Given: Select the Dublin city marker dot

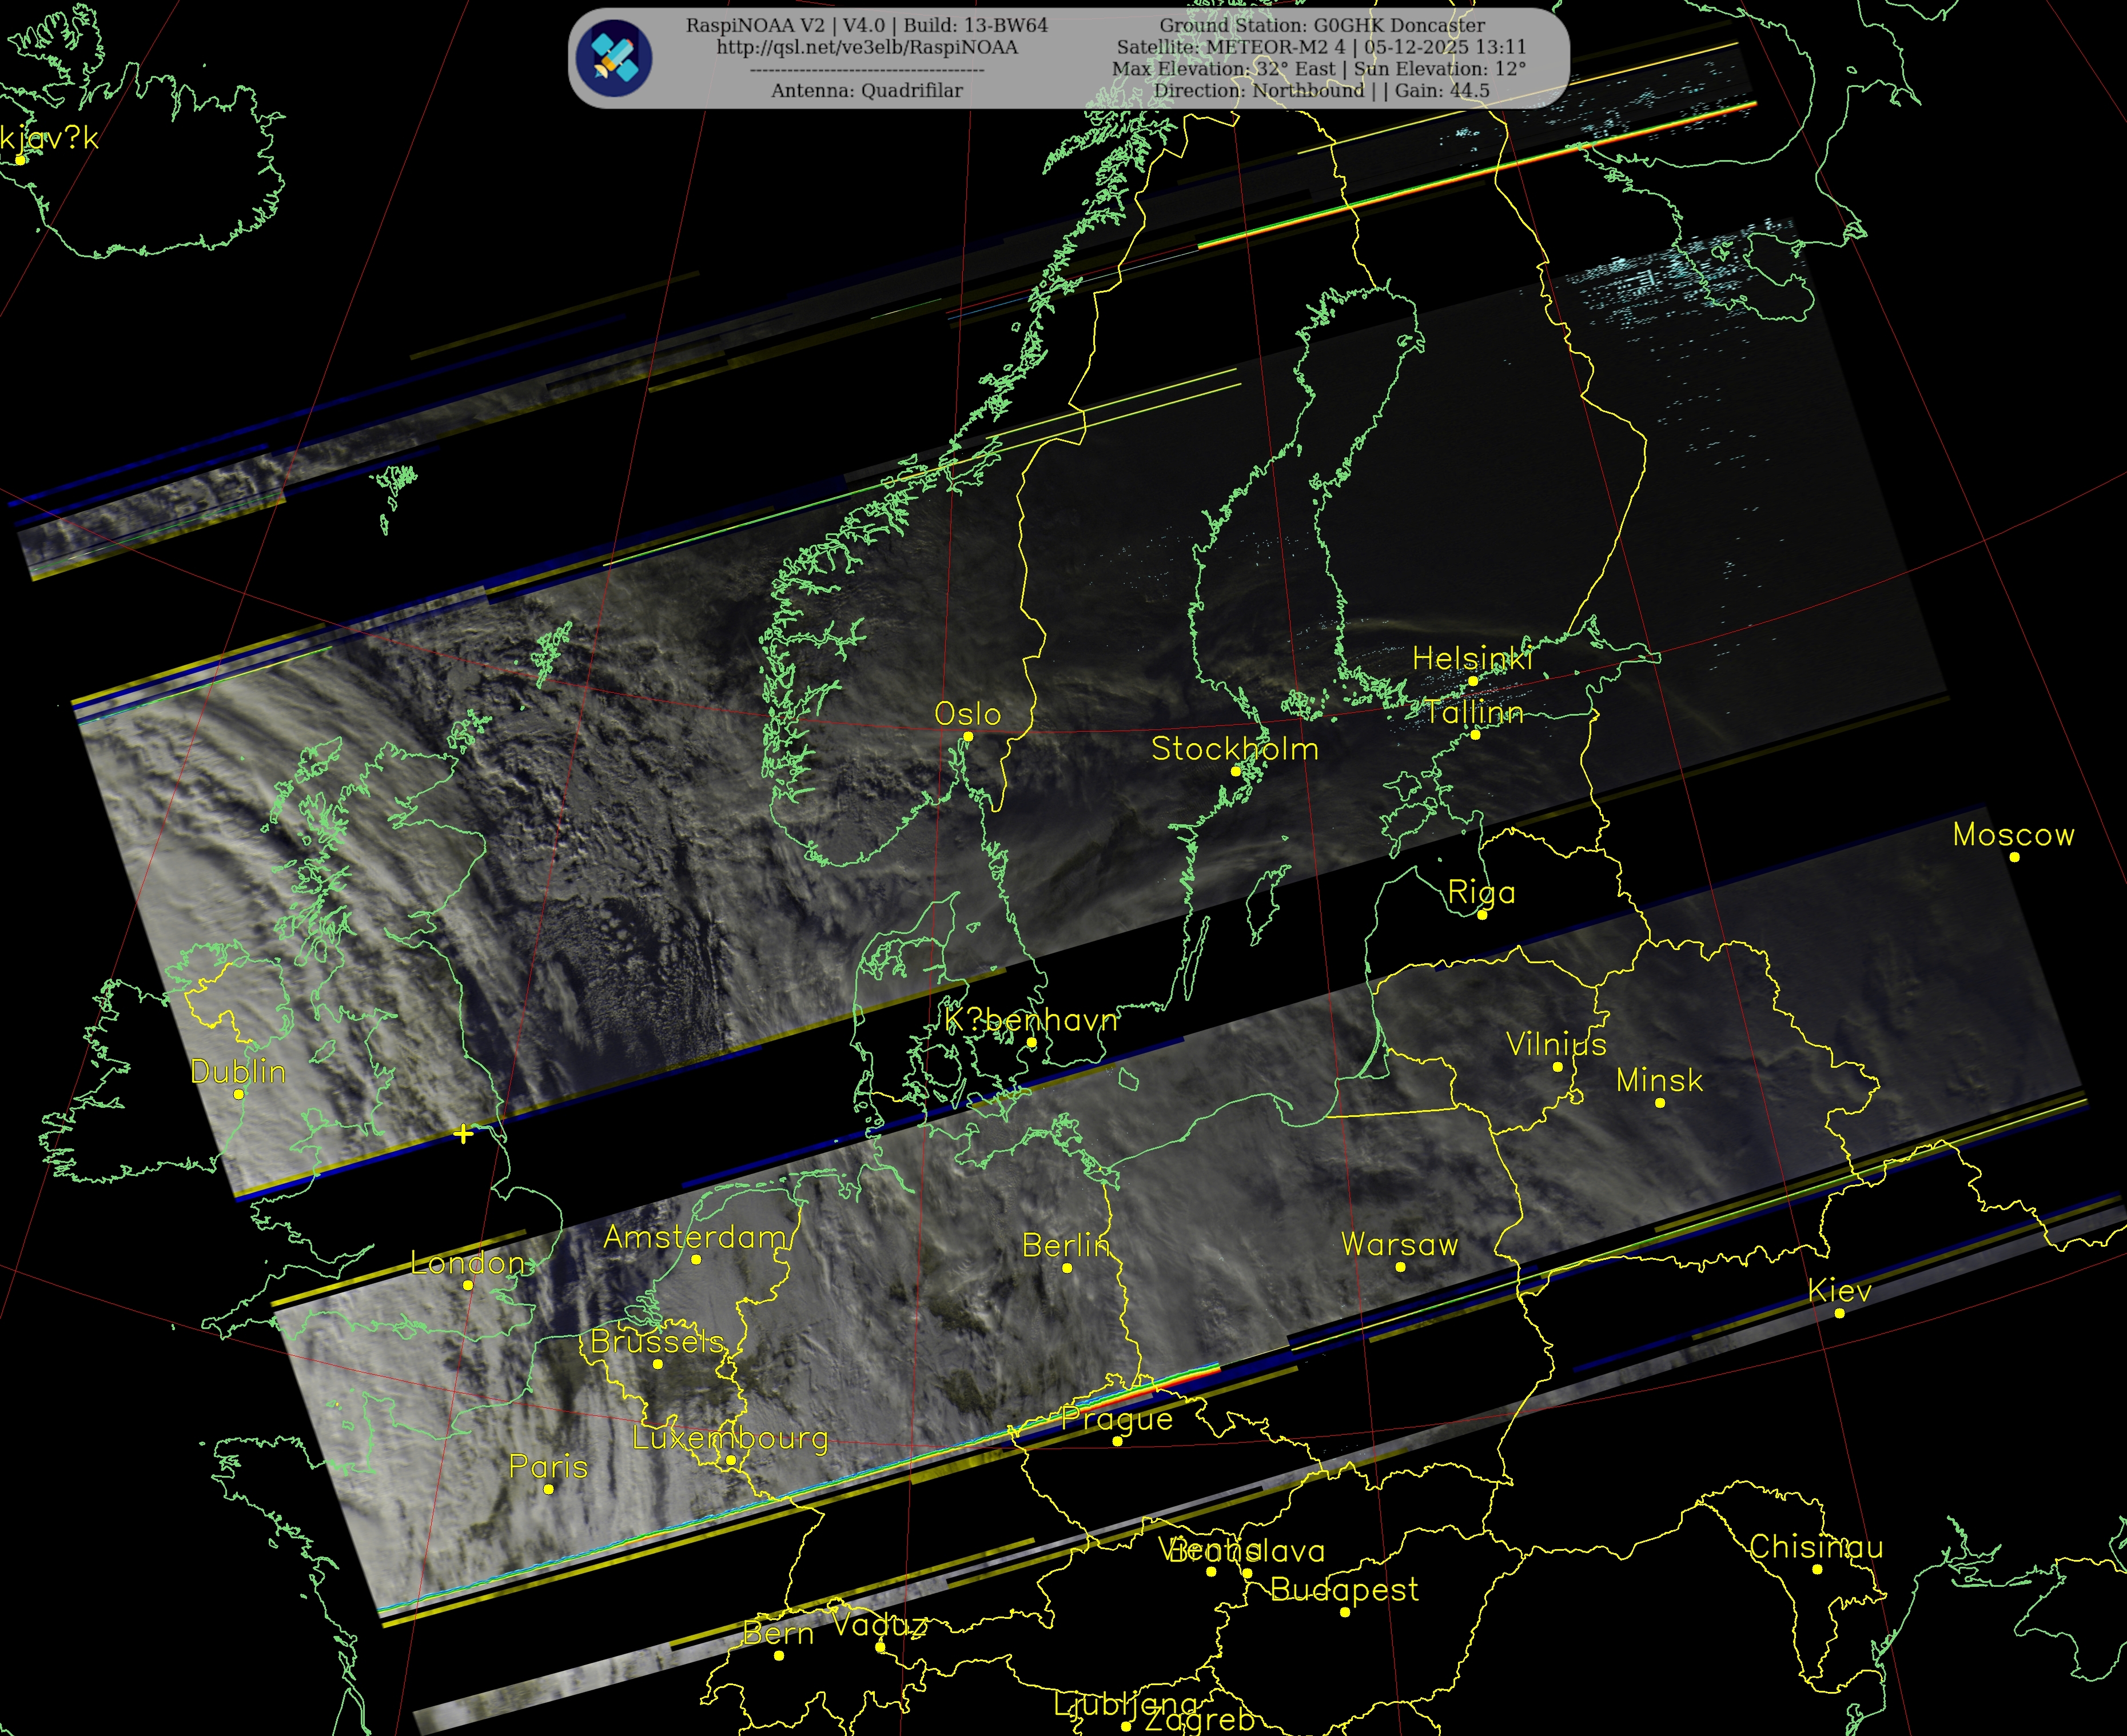Looking at the screenshot, I should coord(238,1094).
